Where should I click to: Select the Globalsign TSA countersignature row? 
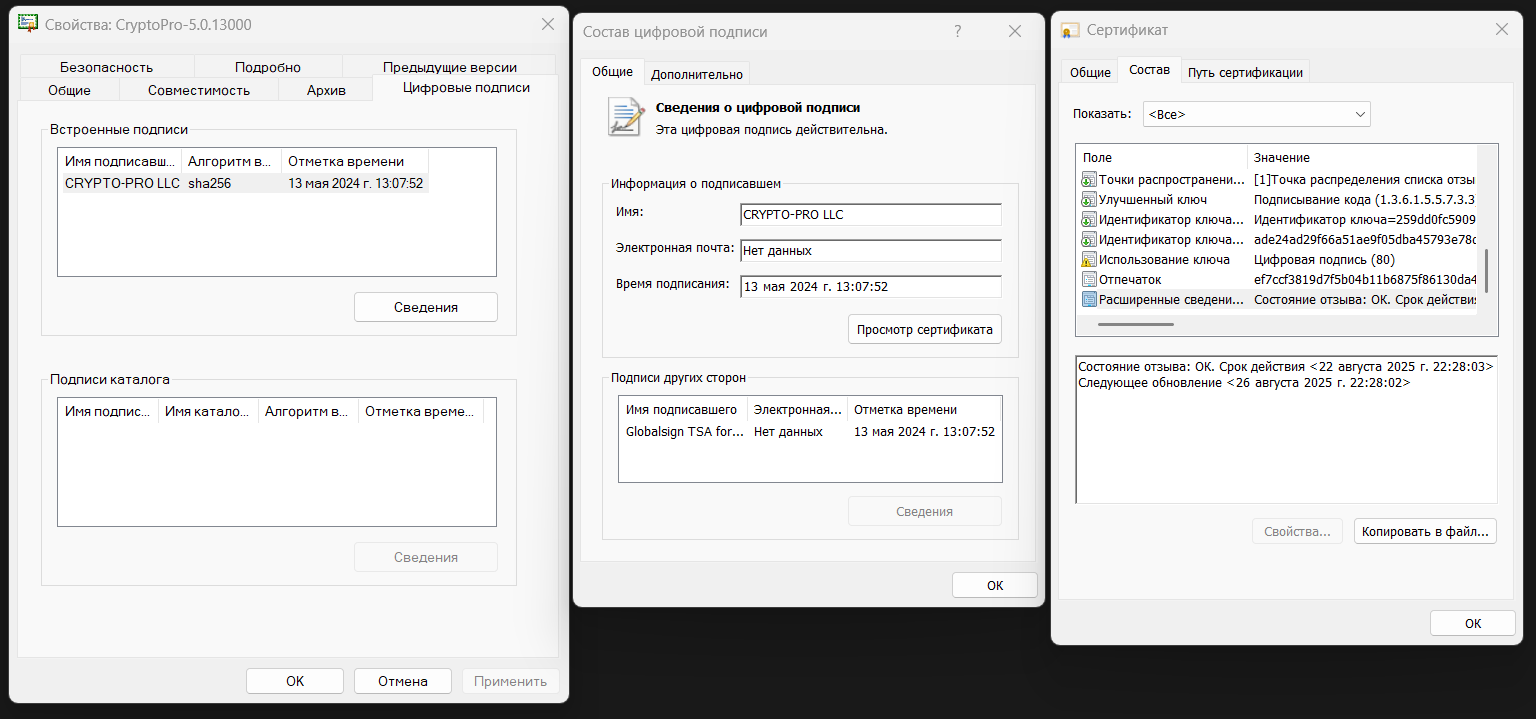tap(810, 431)
